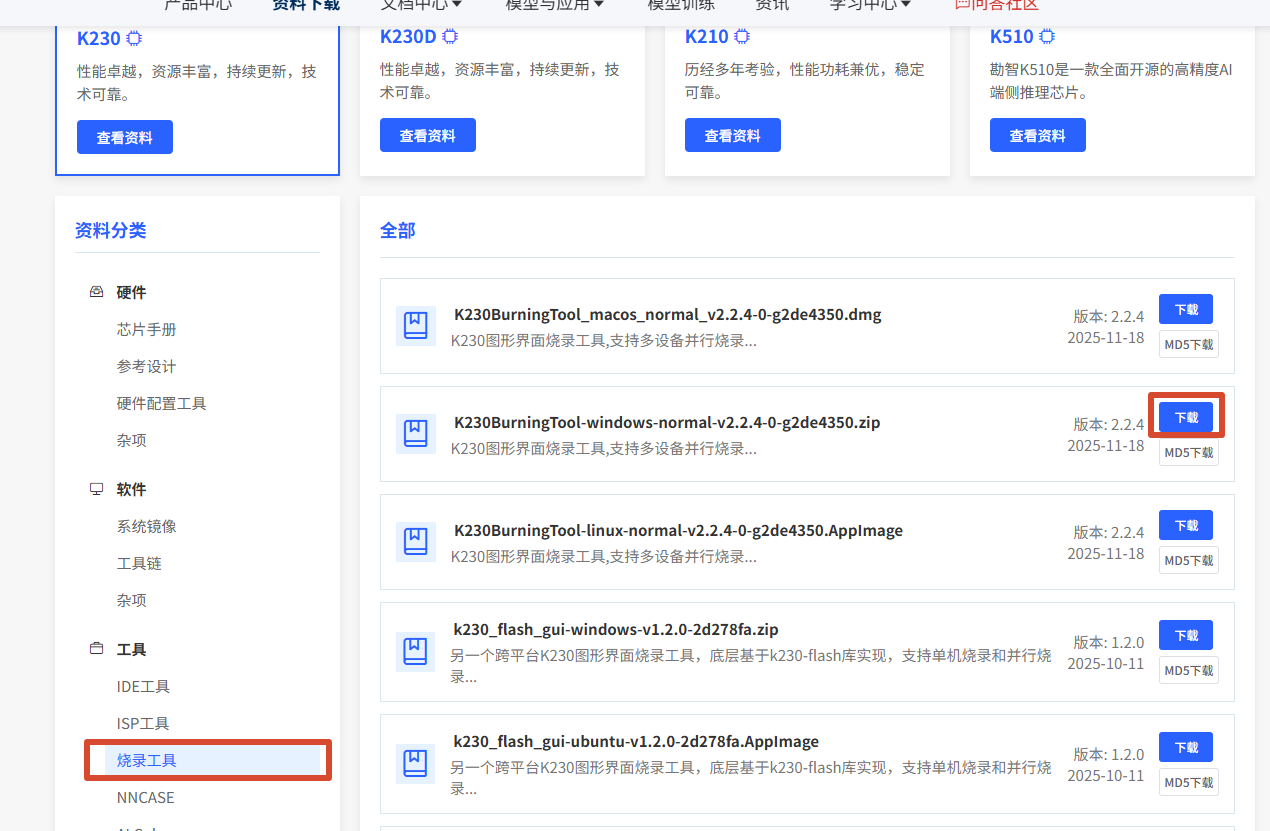Click the hardware icon beside 硬件
The width and height of the screenshot is (1270, 831).
(96, 292)
